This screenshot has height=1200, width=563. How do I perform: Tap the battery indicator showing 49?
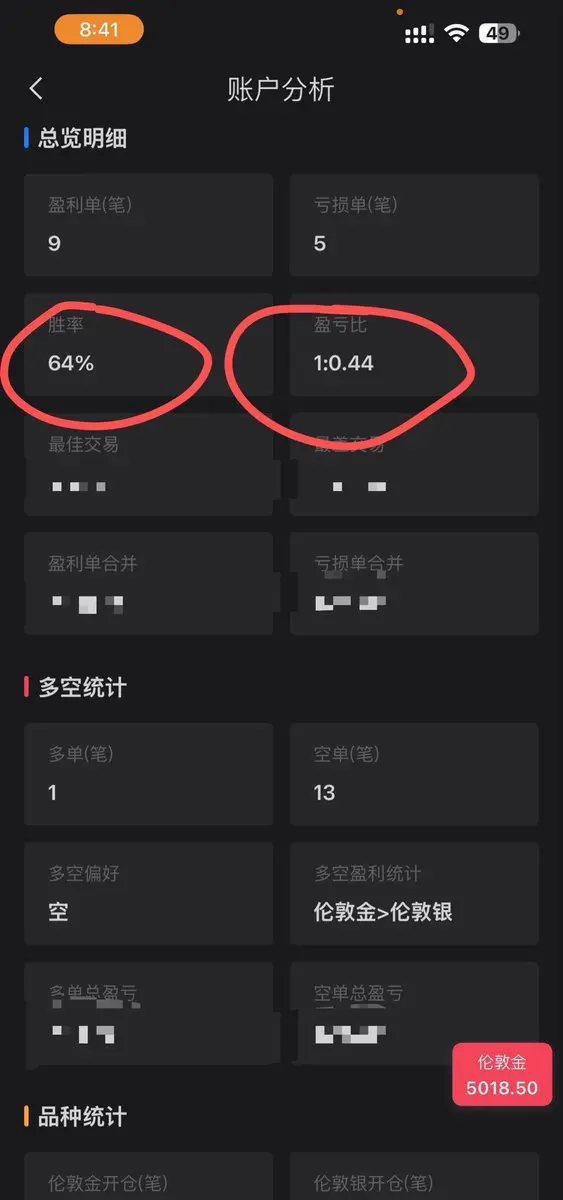[500, 33]
